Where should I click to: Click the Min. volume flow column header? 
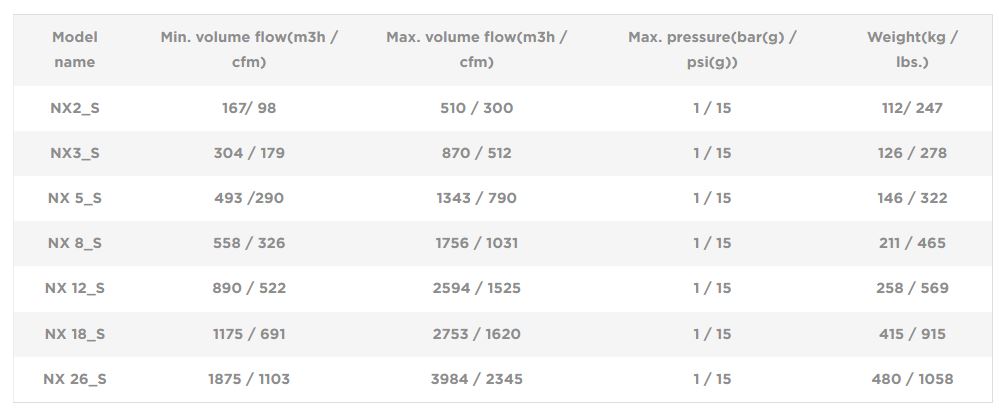pos(249,49)
